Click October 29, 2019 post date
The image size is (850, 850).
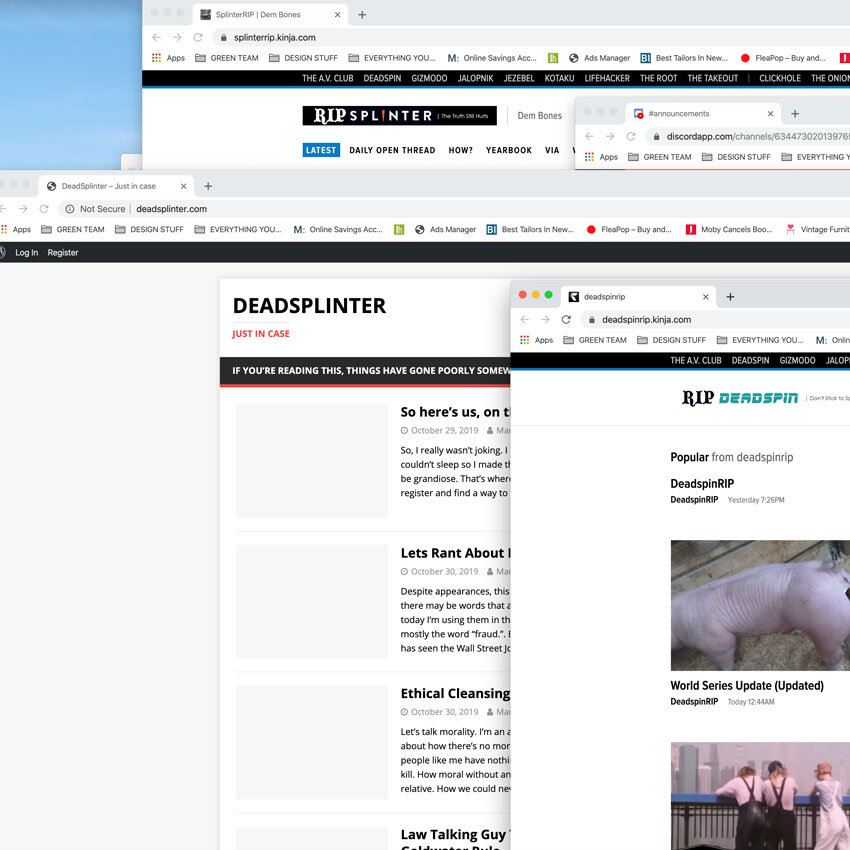[445, 430]
